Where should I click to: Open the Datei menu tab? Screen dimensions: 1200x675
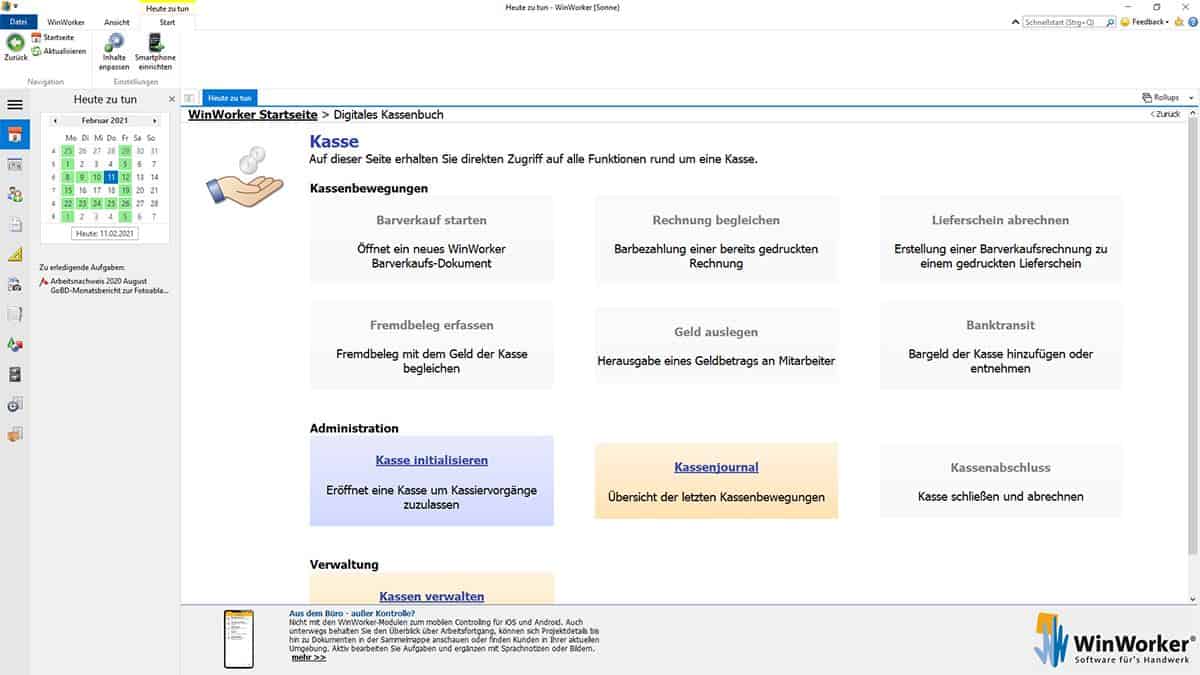[x=18, y=22]
